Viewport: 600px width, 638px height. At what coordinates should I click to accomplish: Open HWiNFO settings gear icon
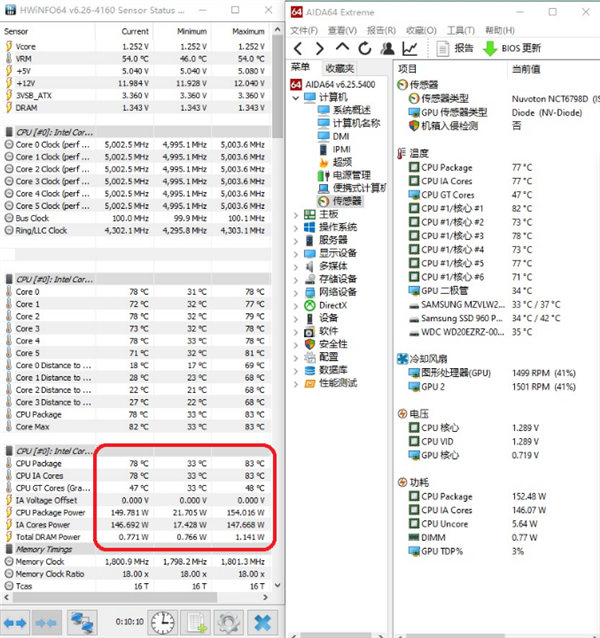(x=229, y=623)
